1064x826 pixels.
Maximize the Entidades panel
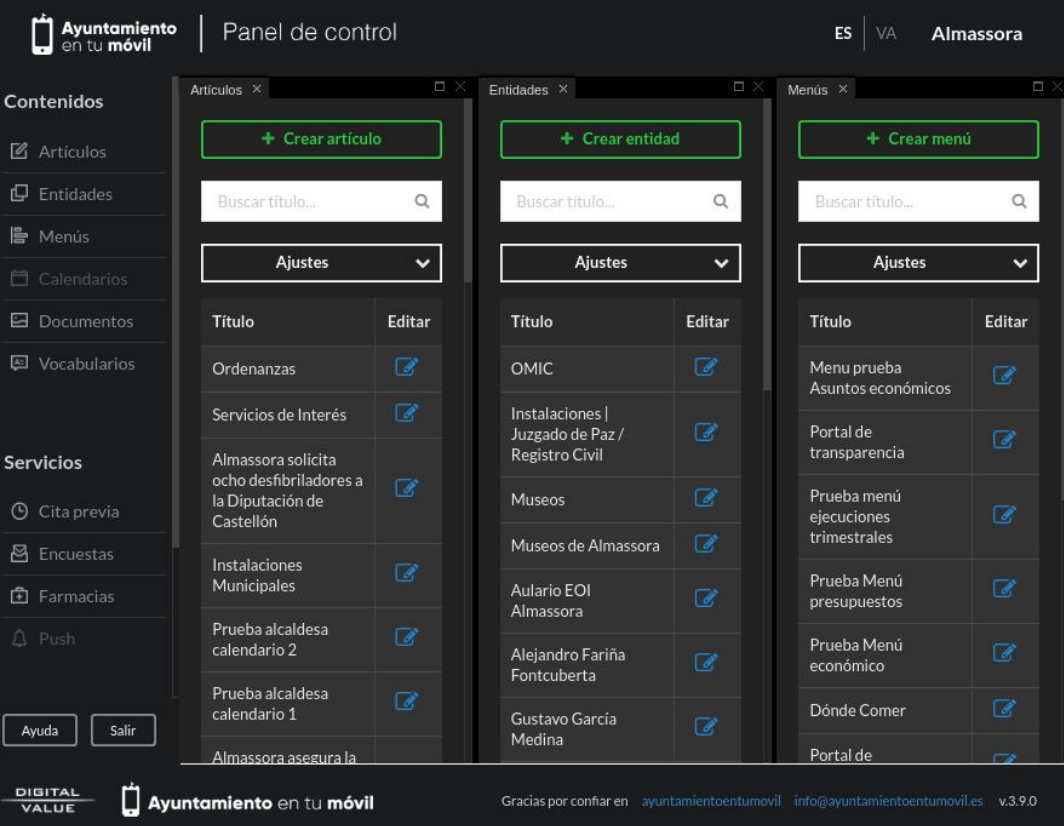pyautogui.click(x=739, y=87)
